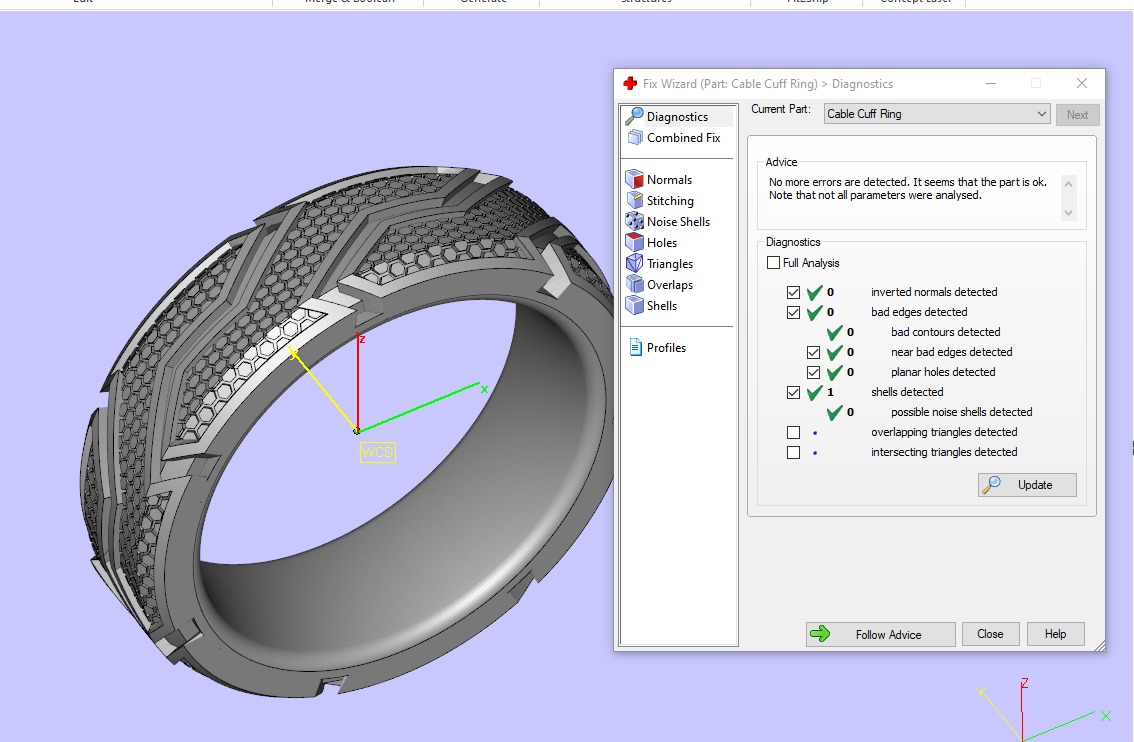1134x742 pixels.
Task: Minimize the Fix Wizard dialog
Action: click(991, 84)
